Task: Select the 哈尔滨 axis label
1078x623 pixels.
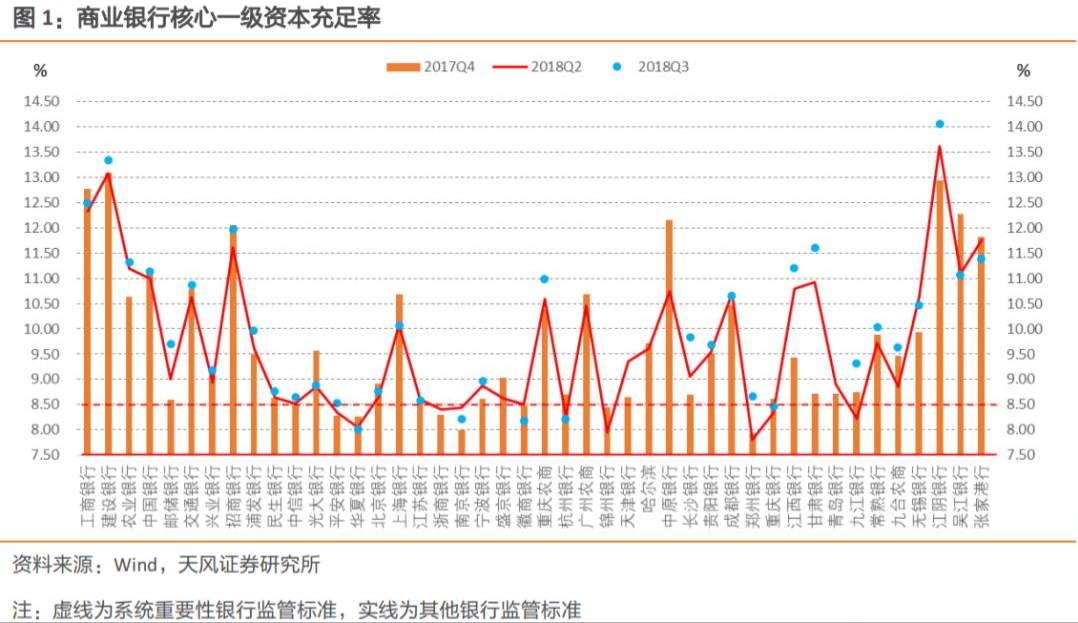Action: click(x=649, y=489)
